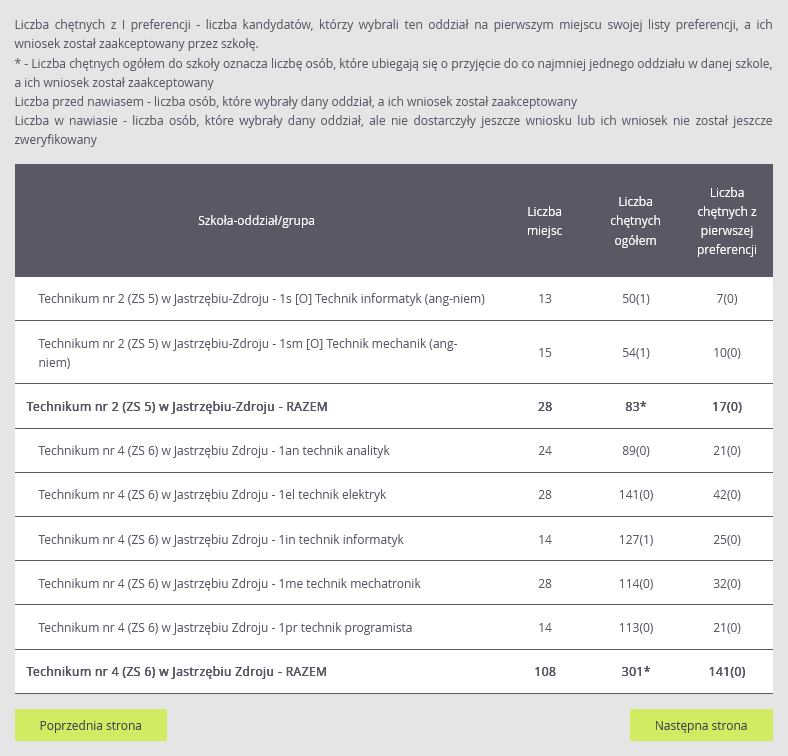
Task: Select the '1el technik elektryk' row
Action: (x=212, y=495)
